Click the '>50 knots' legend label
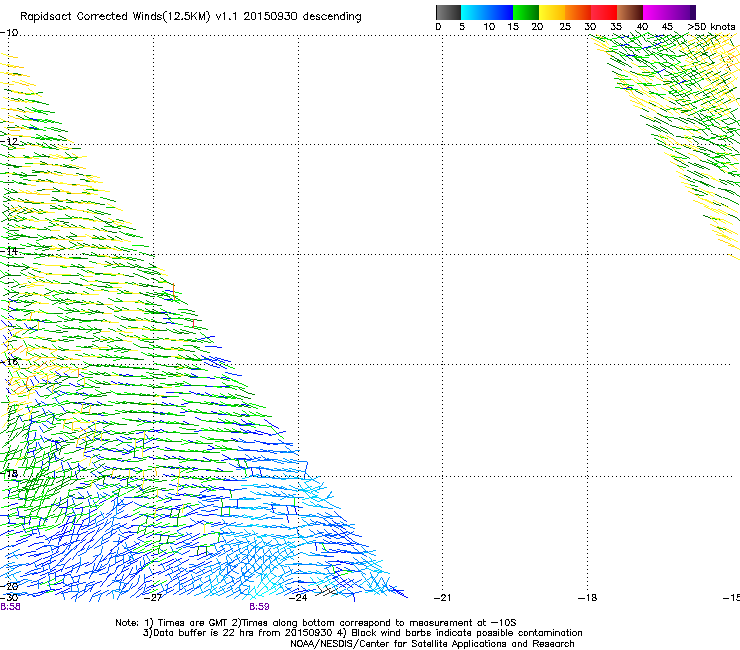Screen dimensions: 740x650 click(711, 27)
